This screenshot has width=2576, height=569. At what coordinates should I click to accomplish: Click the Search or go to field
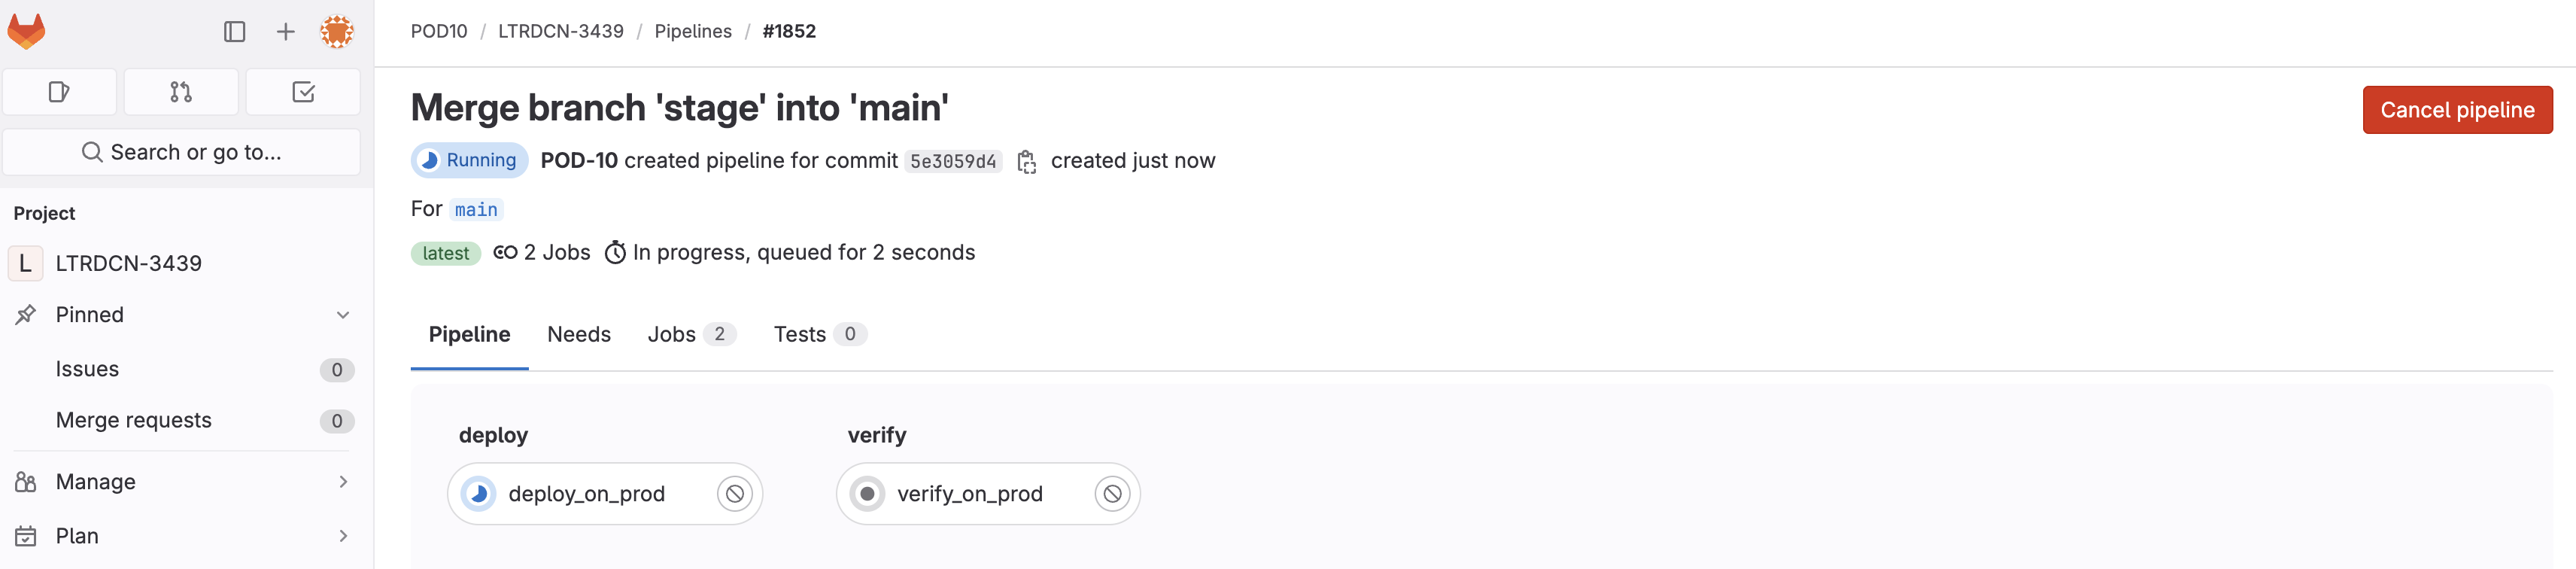click(x=181, y=152)
